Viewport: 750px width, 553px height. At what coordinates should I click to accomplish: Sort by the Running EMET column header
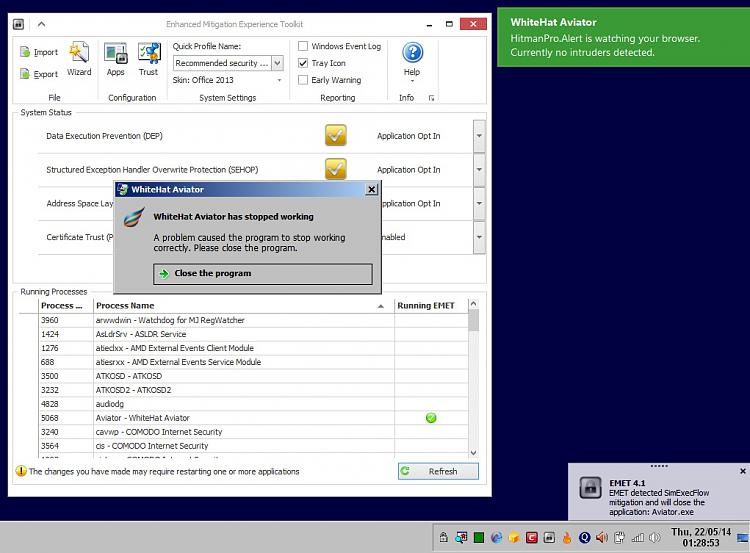pyautogui.click(x=430, y=305)
